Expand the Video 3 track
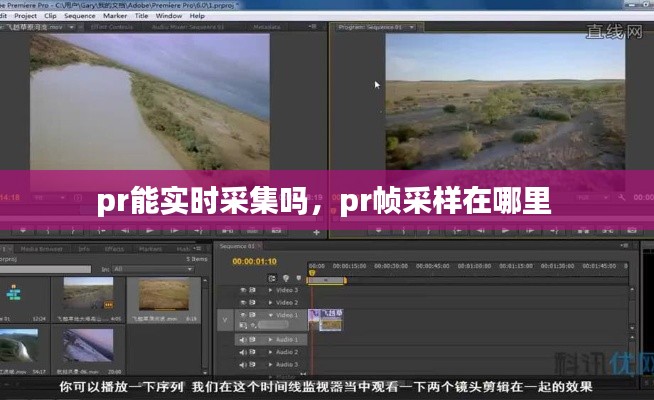The height and width of the screenshot is (400, 654). point(270,290)
